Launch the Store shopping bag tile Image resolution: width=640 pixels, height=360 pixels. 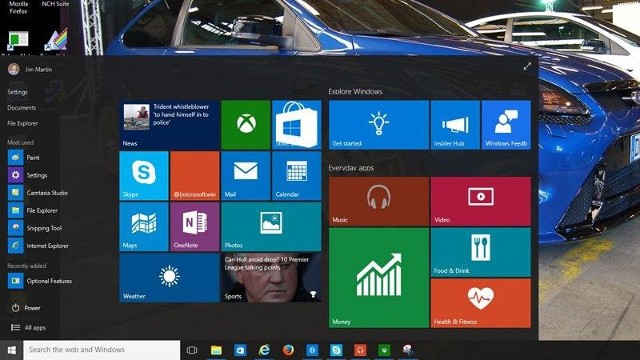pyautogui.click(x=296, y=124)
